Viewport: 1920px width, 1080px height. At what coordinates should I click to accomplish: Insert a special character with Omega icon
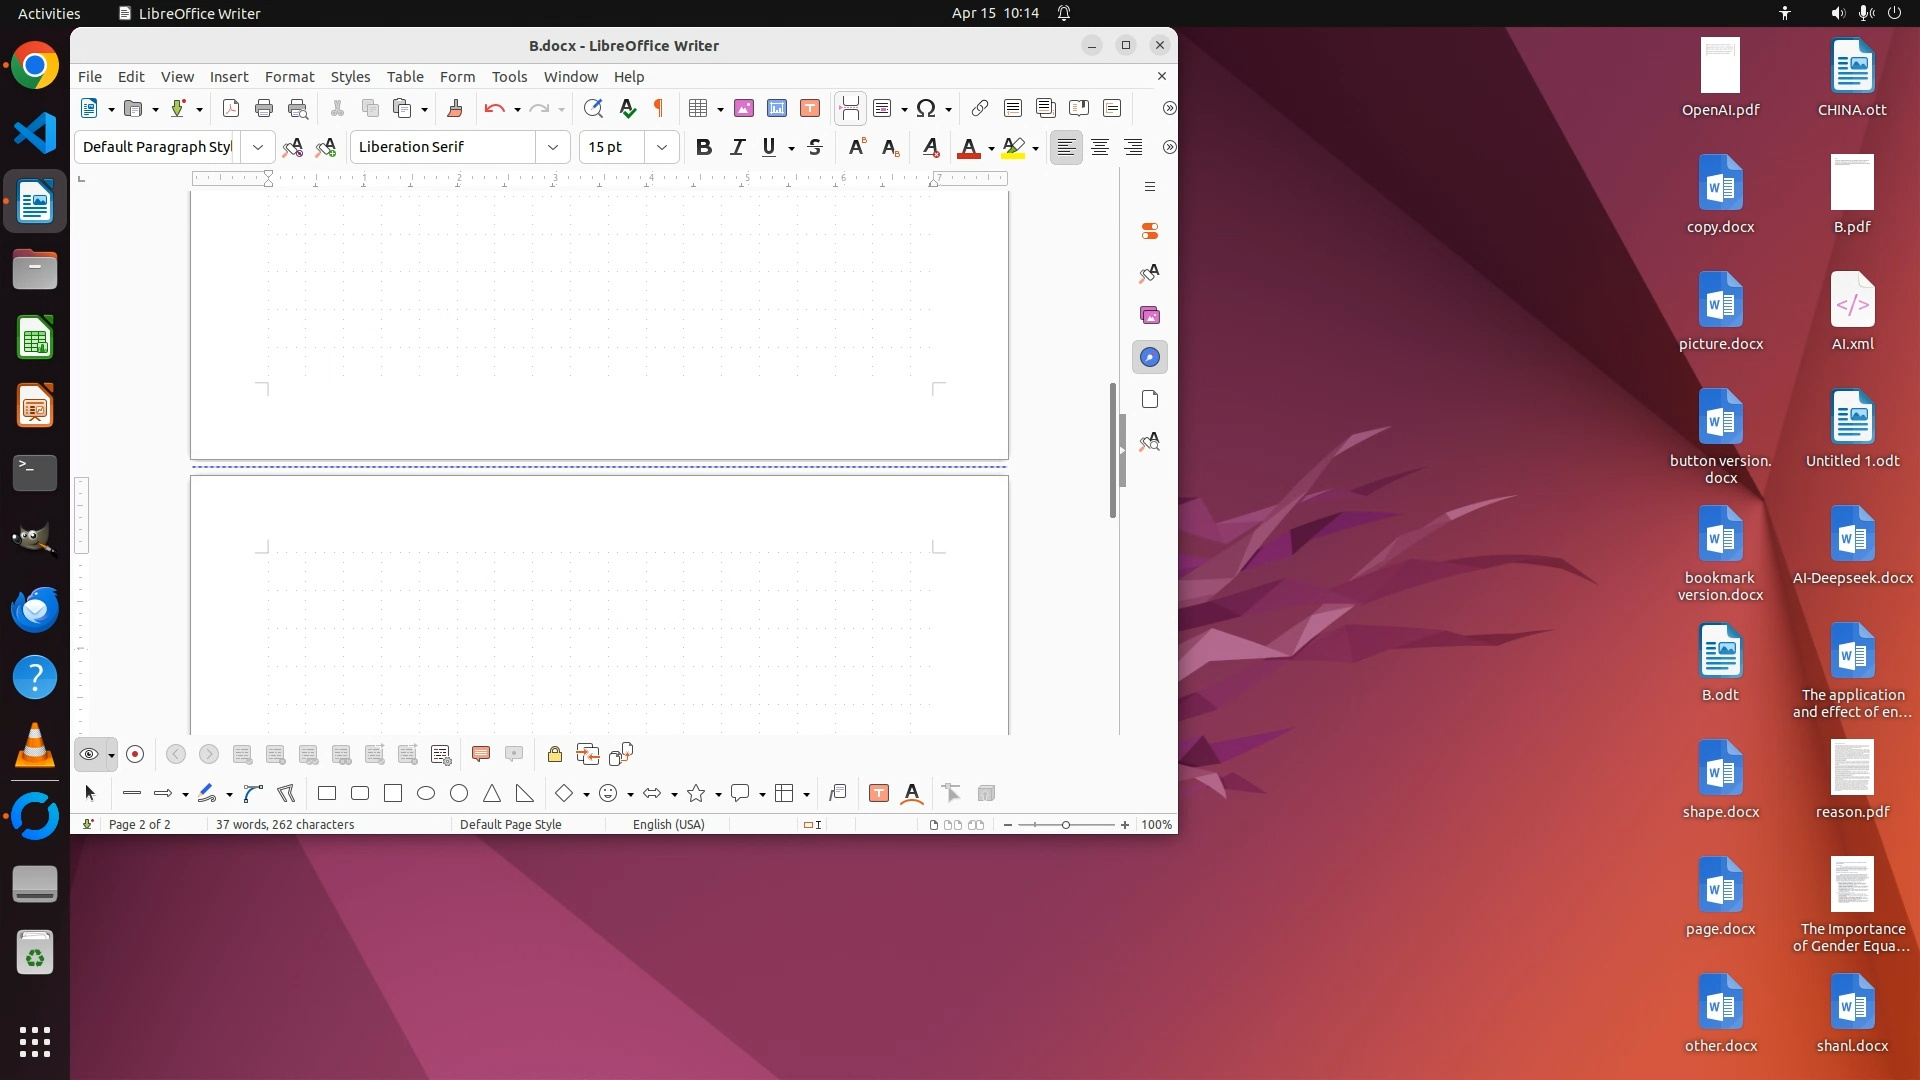coord(926,108)
